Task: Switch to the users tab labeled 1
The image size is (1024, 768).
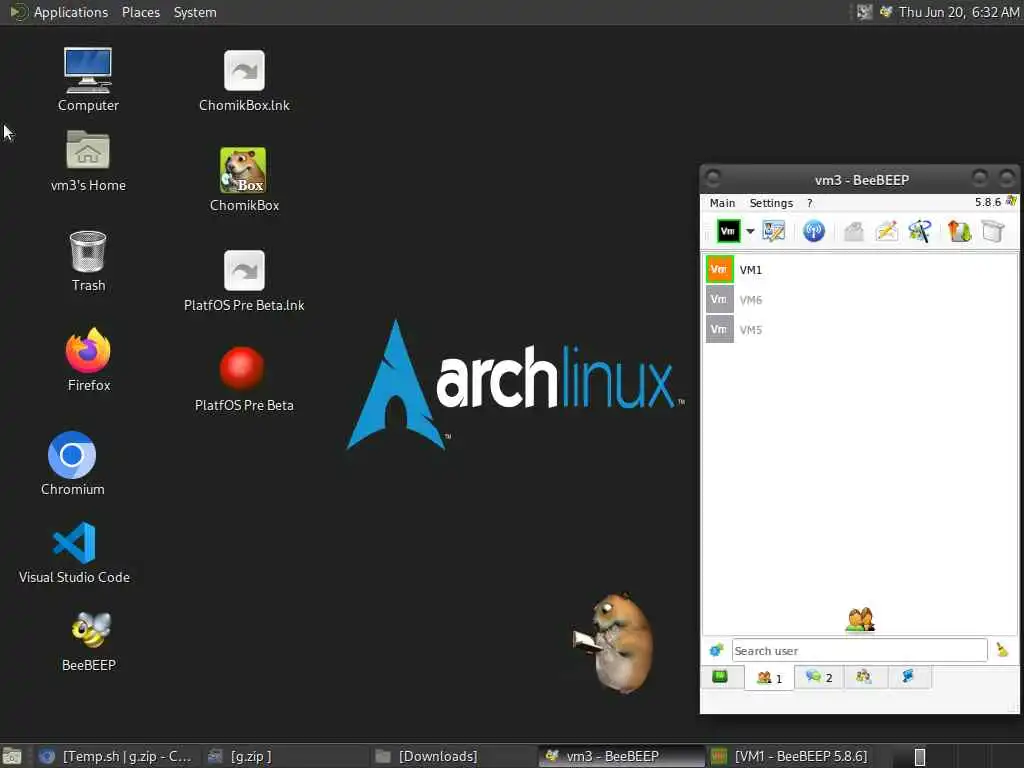Action: [x=769, y=678]
